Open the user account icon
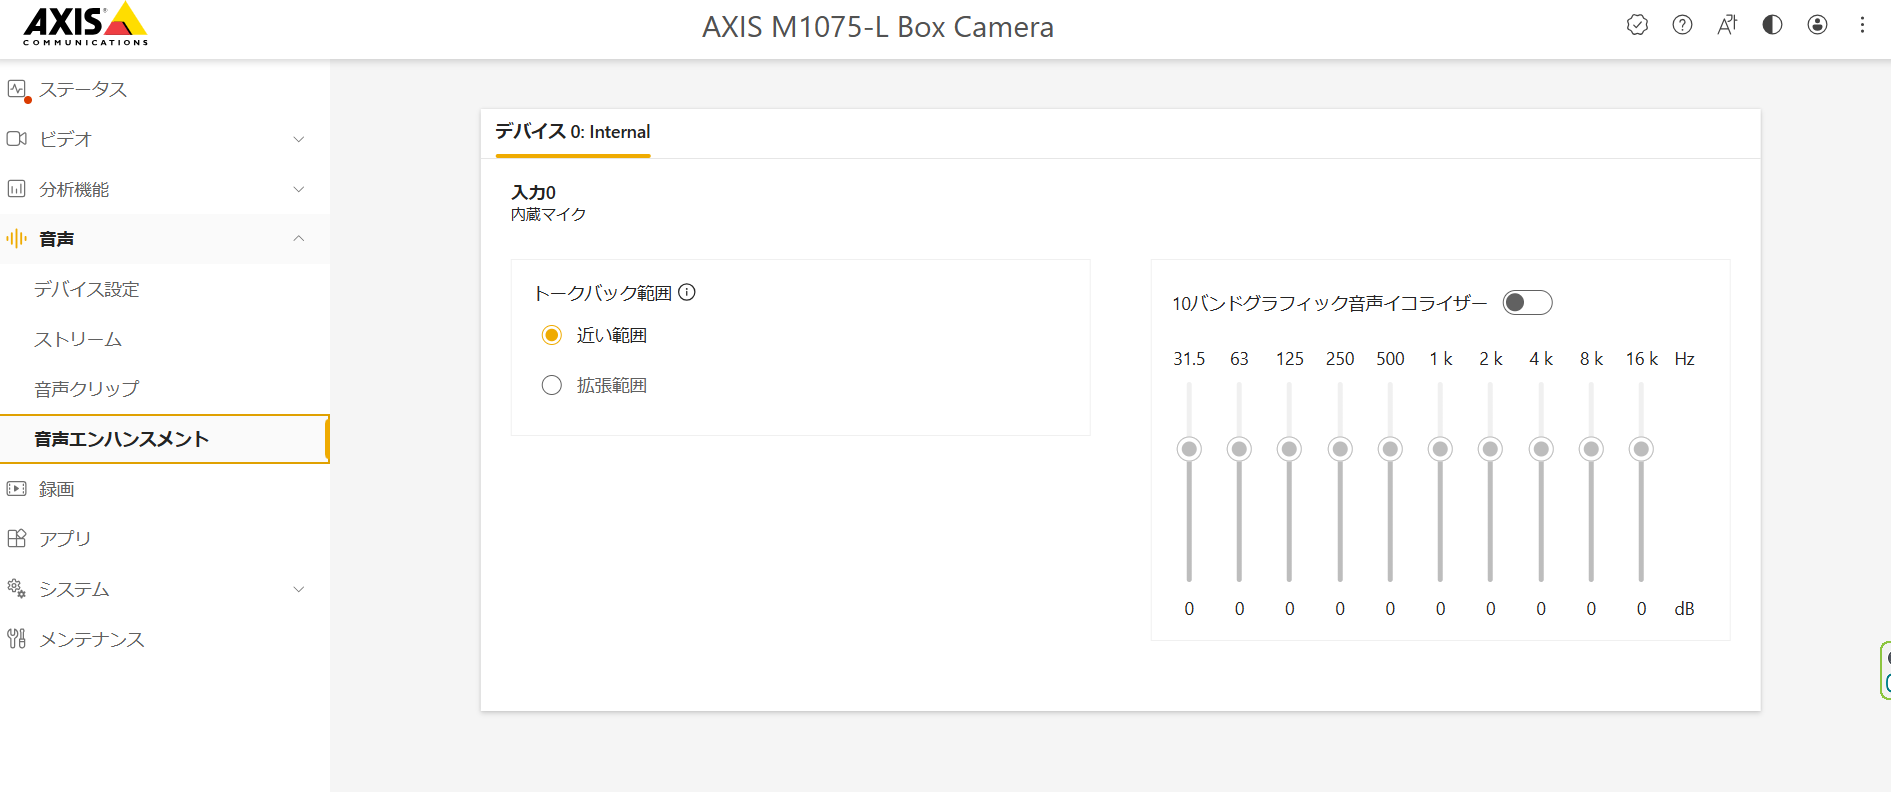The width and height of the screenshot is (1891, 792). click(x=1818, y=25)
